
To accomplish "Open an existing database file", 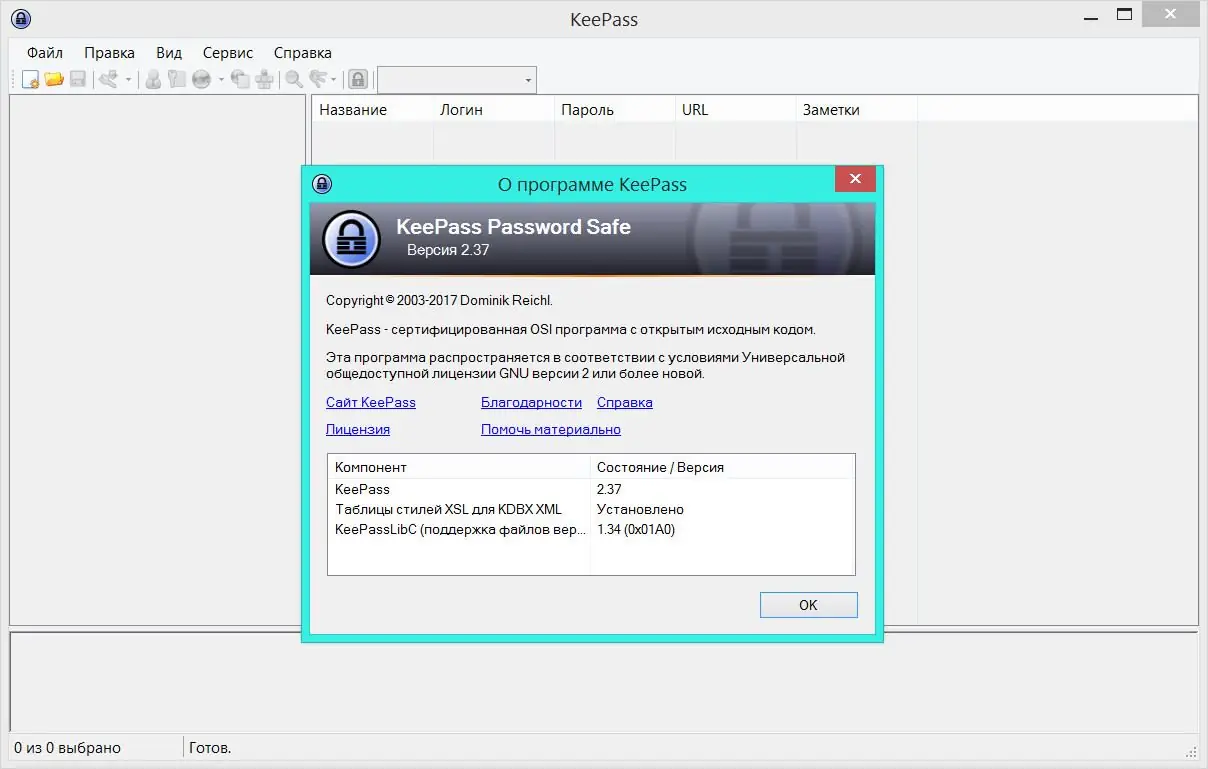I will [53, 79].
